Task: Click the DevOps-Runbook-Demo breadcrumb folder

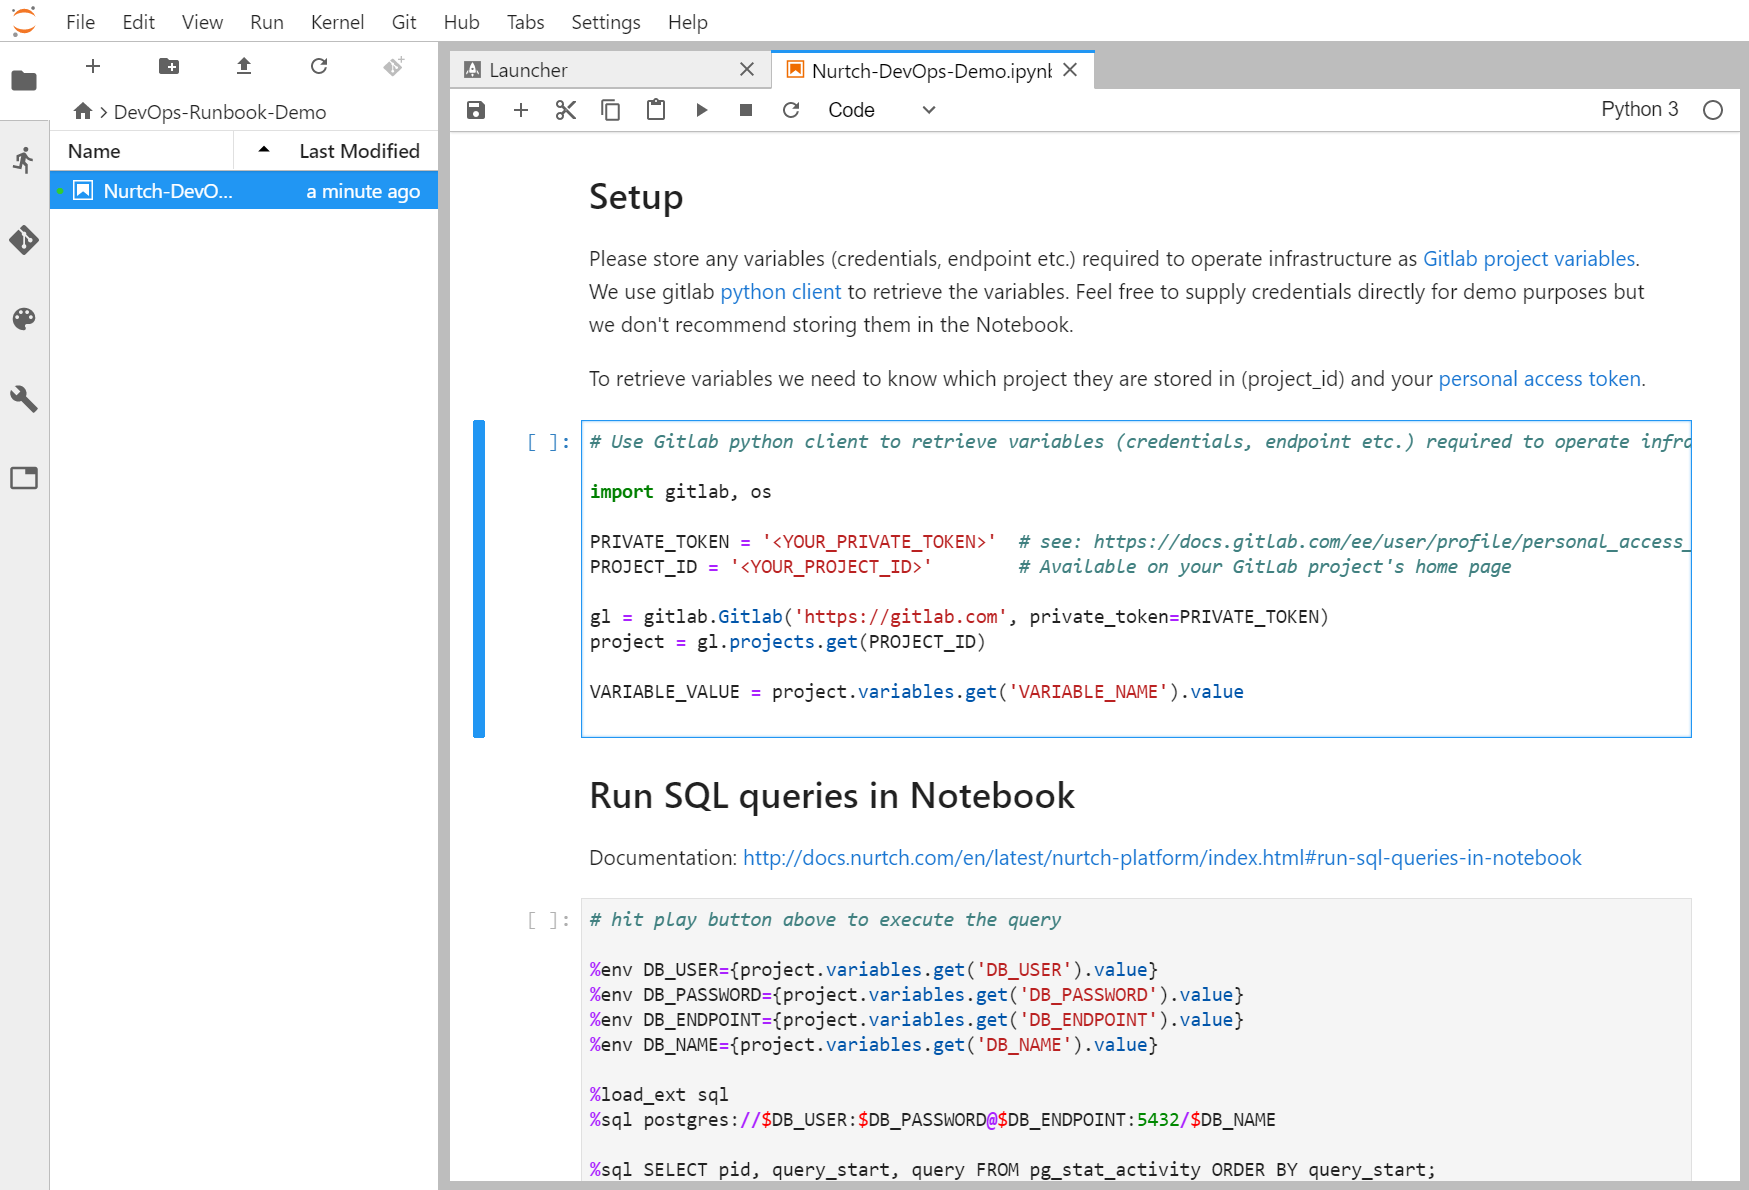Action: 220,112
